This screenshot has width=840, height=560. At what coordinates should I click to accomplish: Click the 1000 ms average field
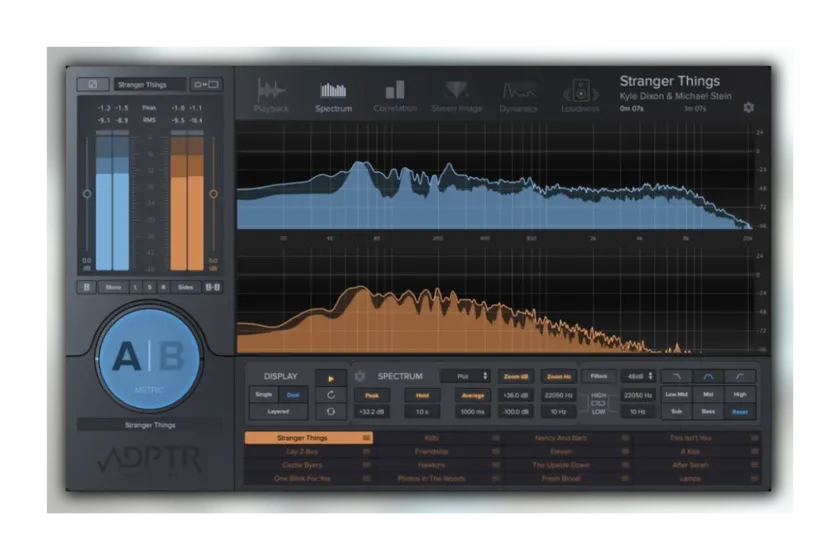click(472, 412)
